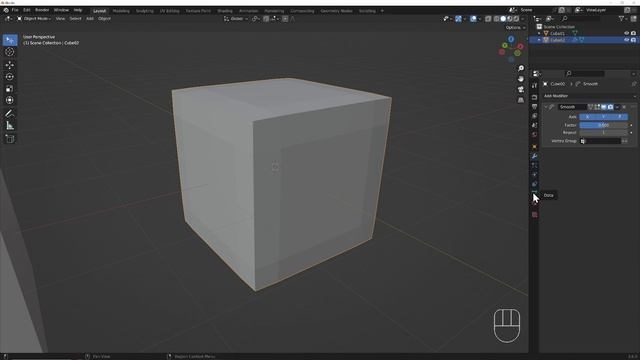Open the Scene properties tab

coord(535,125)
